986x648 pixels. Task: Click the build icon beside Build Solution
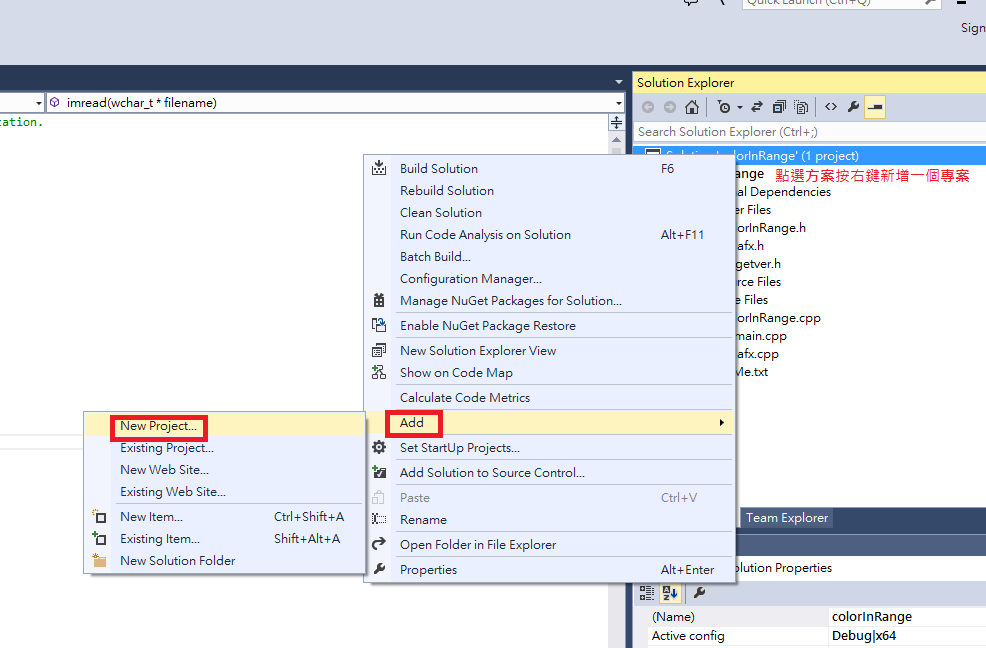pyautogui.click(x=379, y=168)
